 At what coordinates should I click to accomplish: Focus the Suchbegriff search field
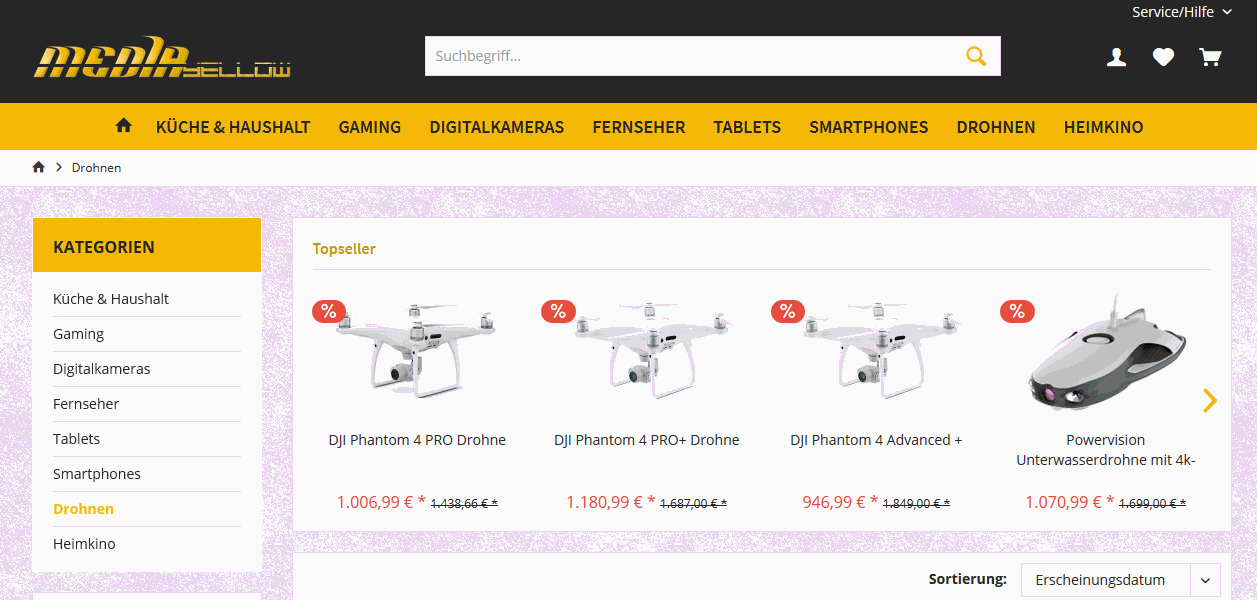(690, 56)
